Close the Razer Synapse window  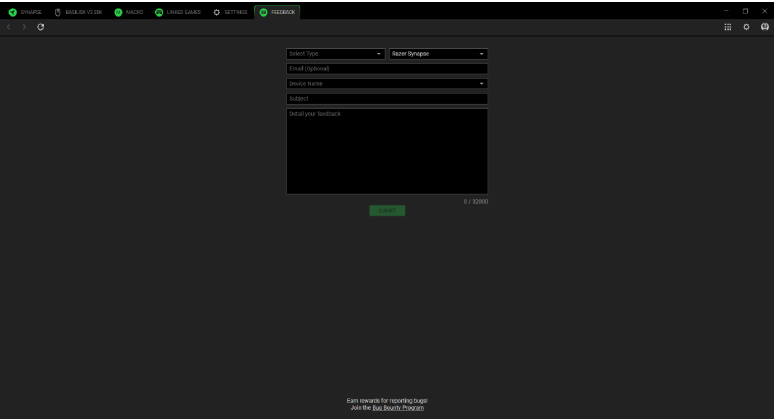click(x=765, y=11)
